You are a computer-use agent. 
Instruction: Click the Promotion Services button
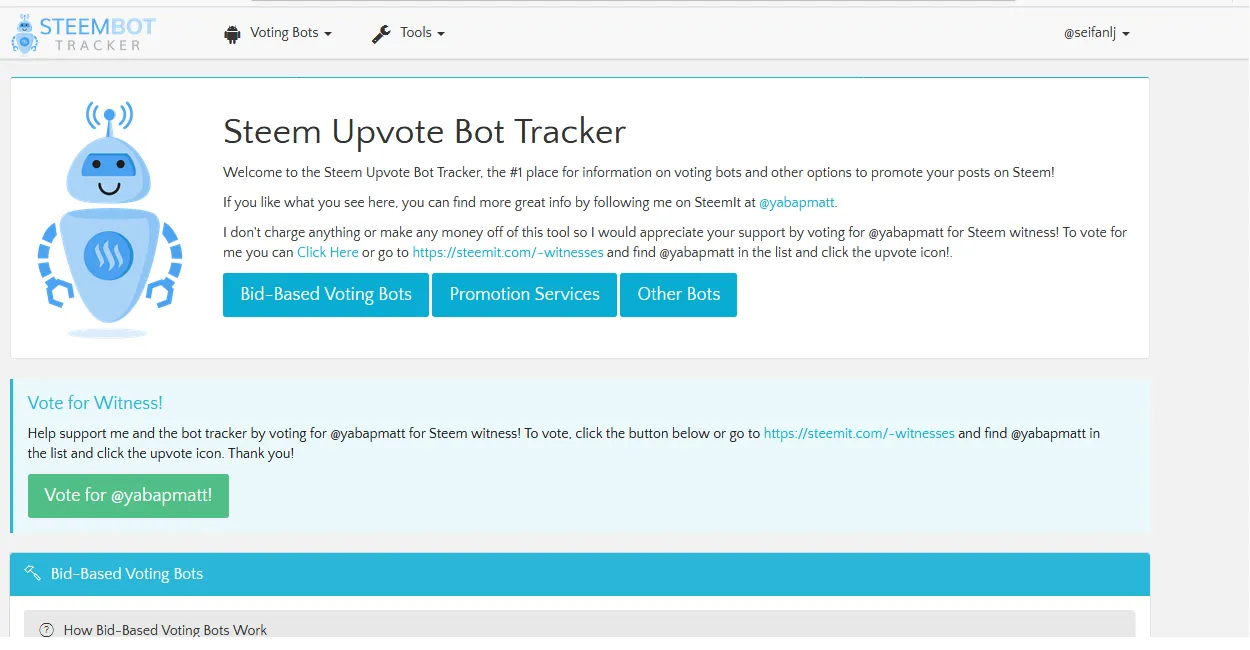click(x=524, y=295)
